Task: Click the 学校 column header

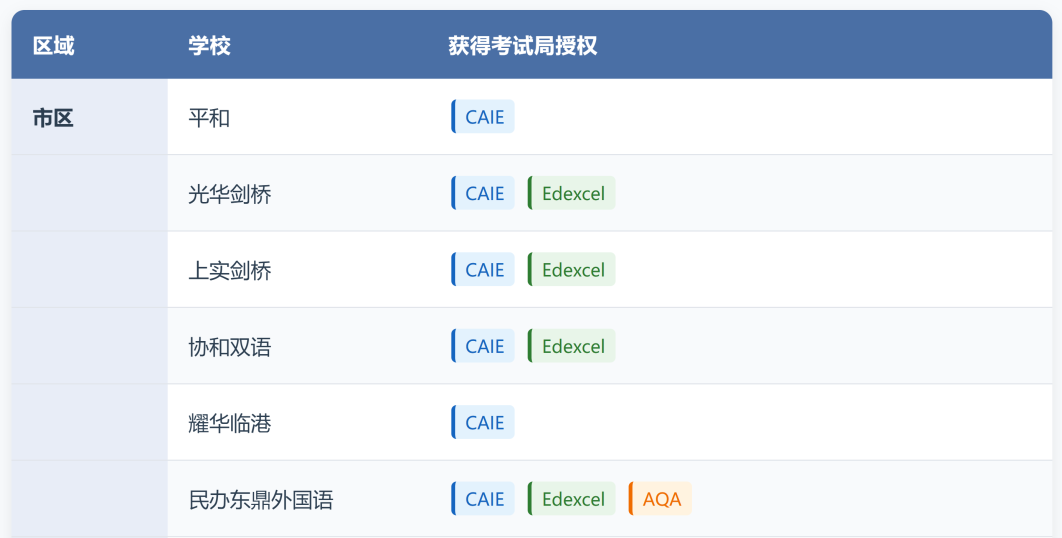Action: point(209,45)
